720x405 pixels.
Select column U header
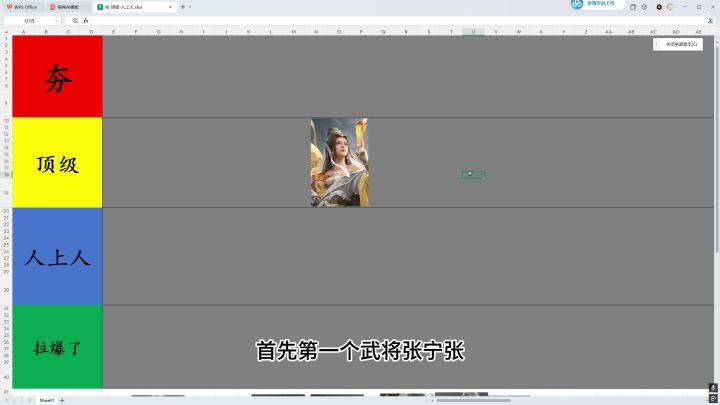[x=473, y=32]
